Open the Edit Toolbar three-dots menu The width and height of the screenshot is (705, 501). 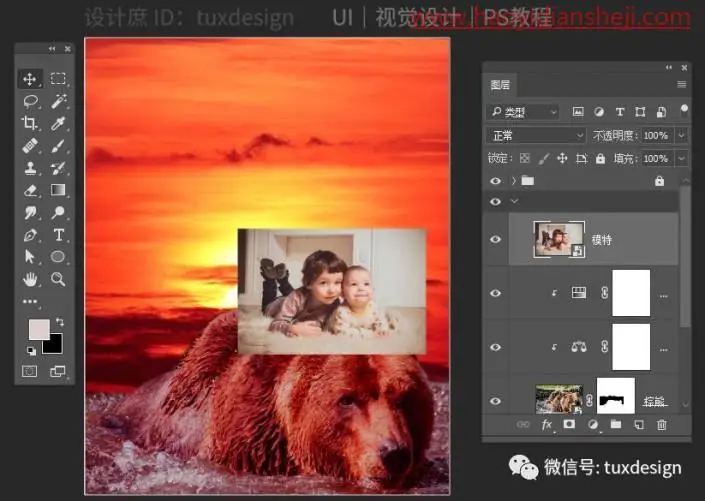coord(30,302)
